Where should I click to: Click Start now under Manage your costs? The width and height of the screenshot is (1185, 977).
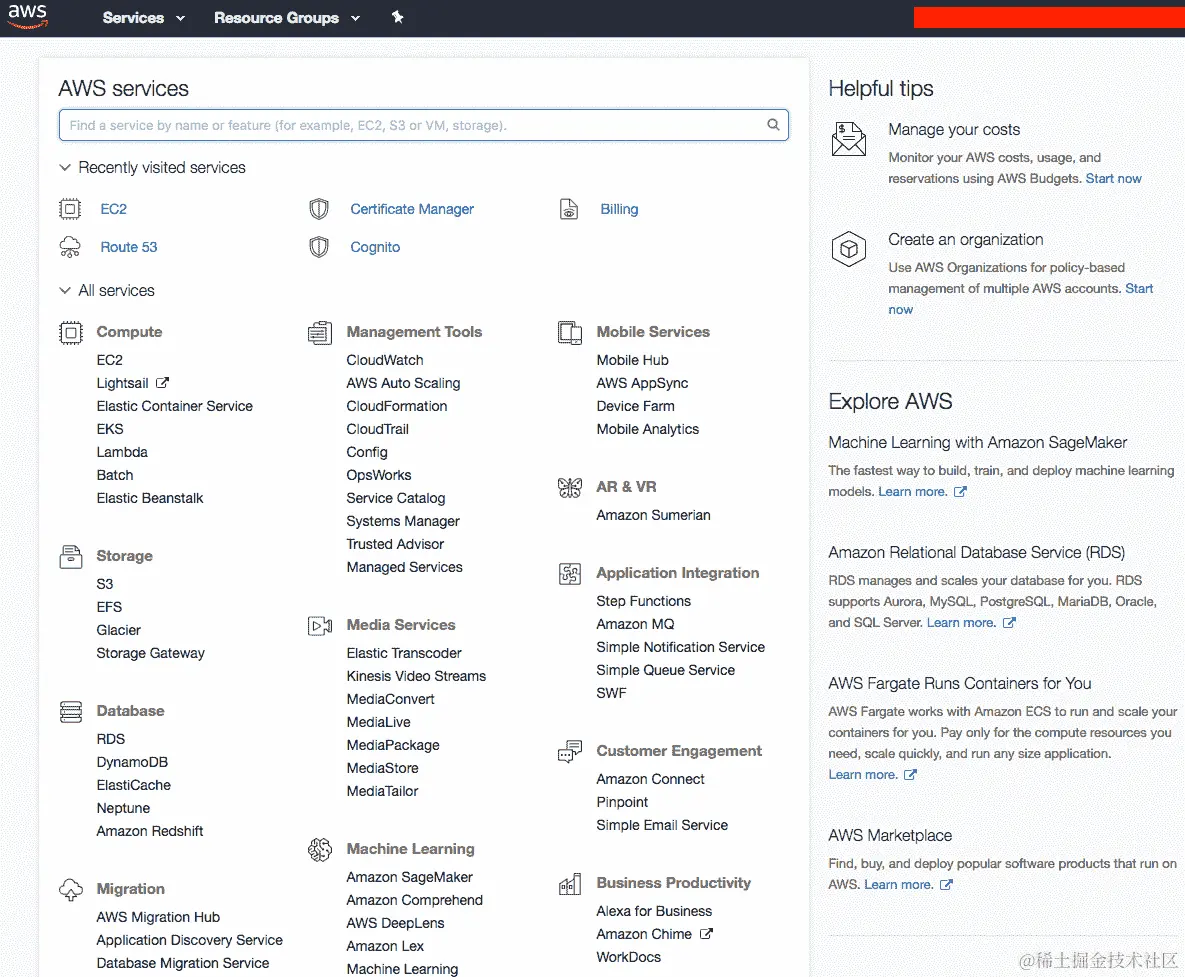[x=1113, y=178]
